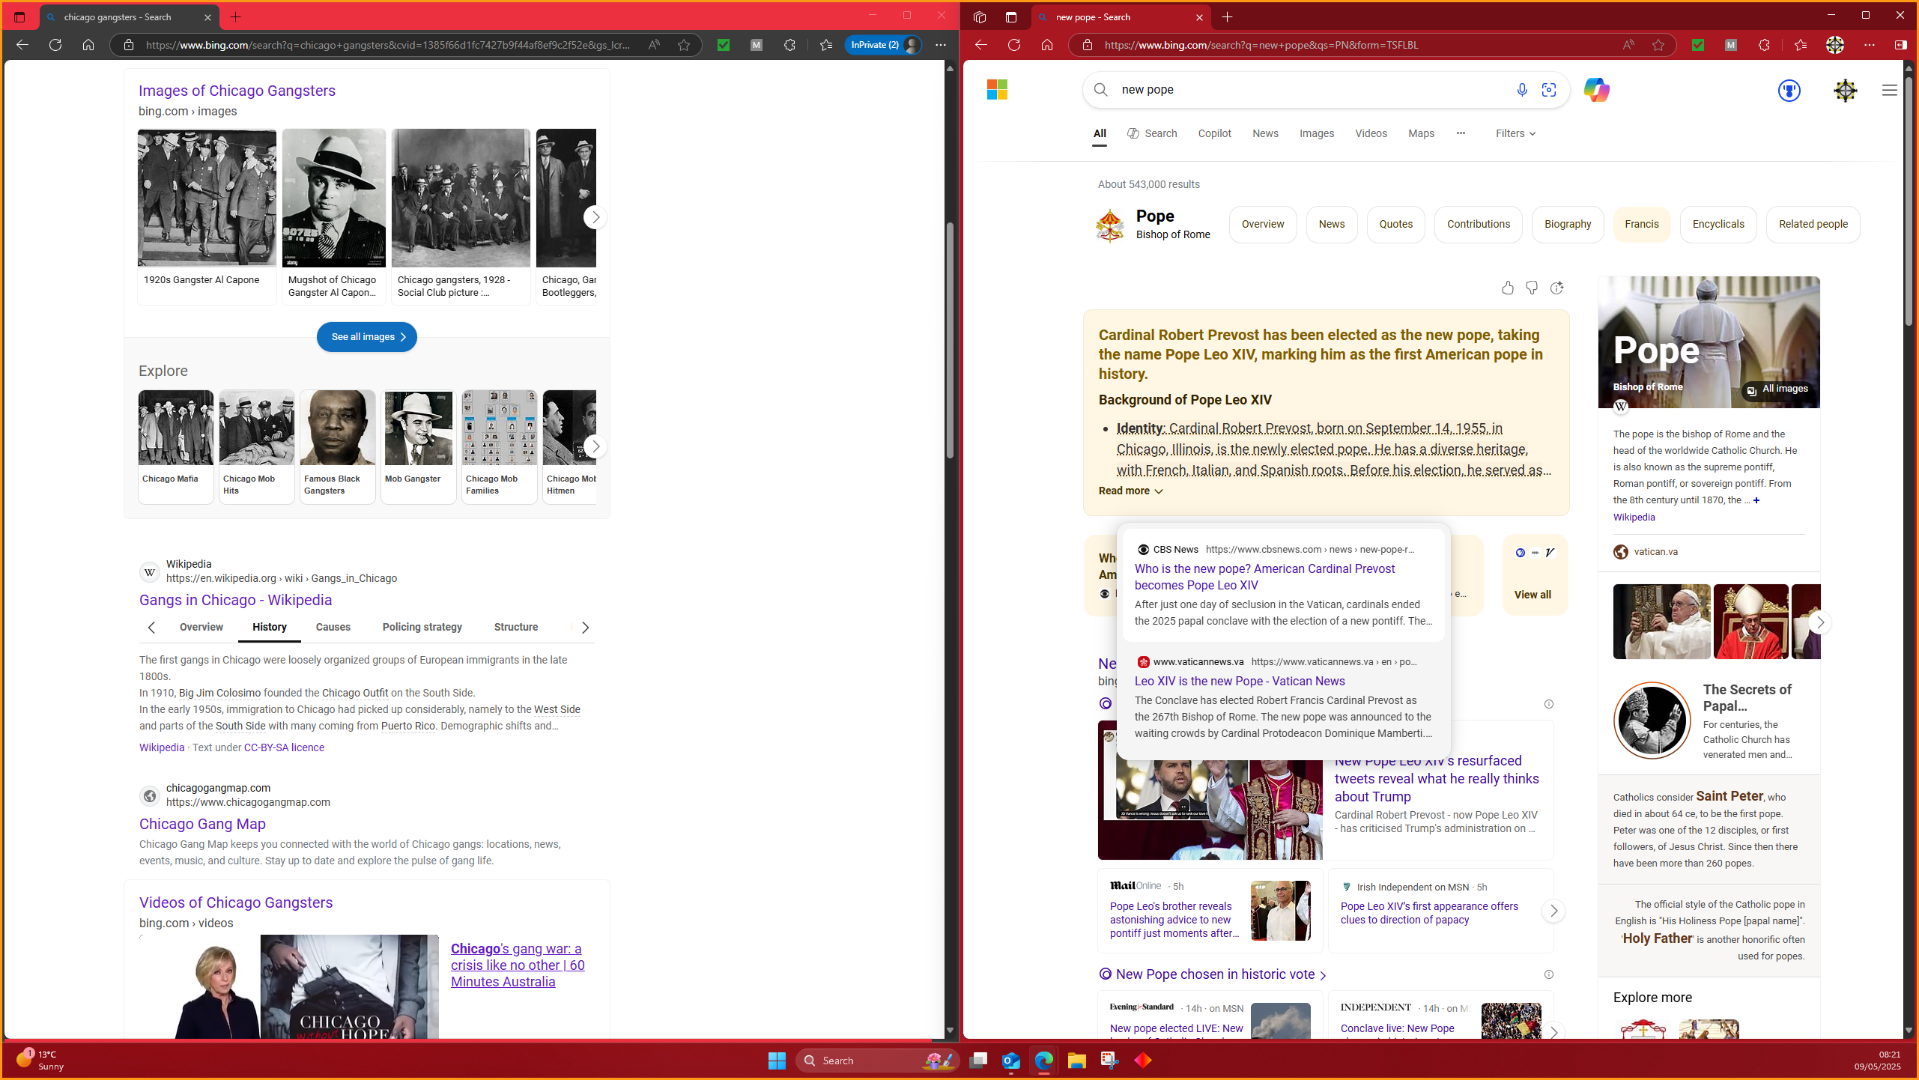Click See all images button
This screenshot has width=1919, height=1080.
coord(367,337)
